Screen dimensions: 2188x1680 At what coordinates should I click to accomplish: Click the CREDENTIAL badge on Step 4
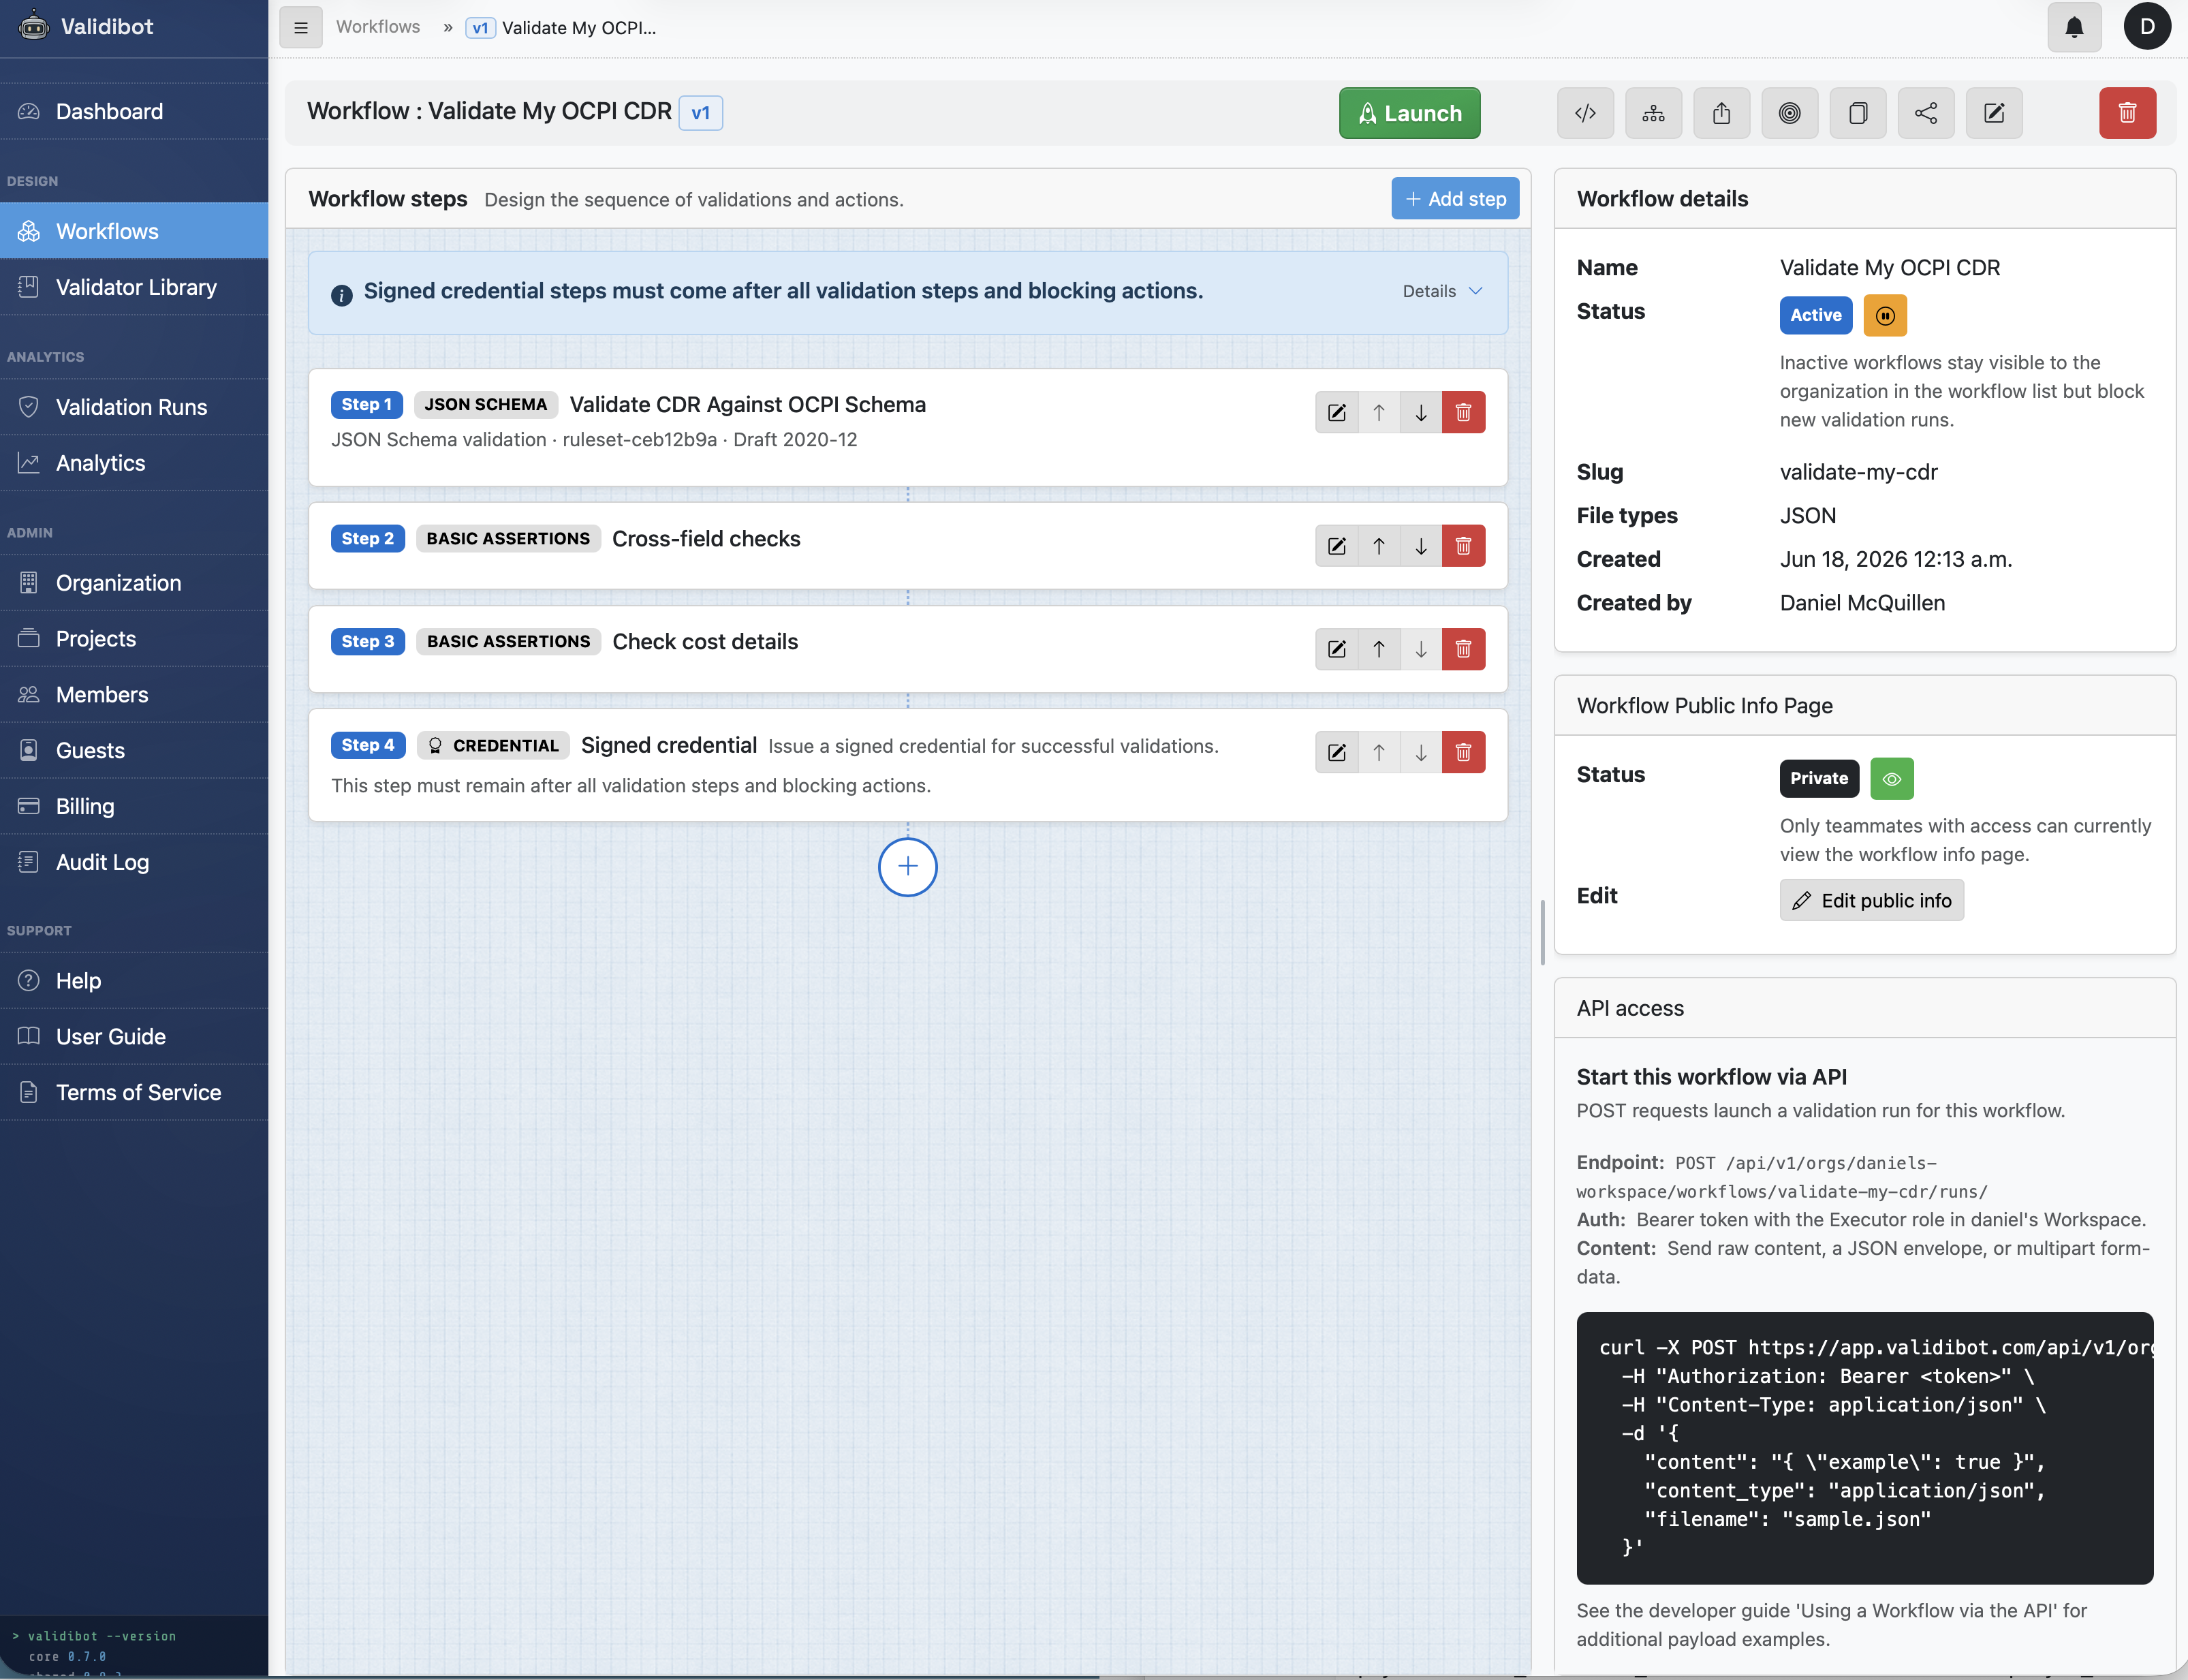click(x=493, y=746)
